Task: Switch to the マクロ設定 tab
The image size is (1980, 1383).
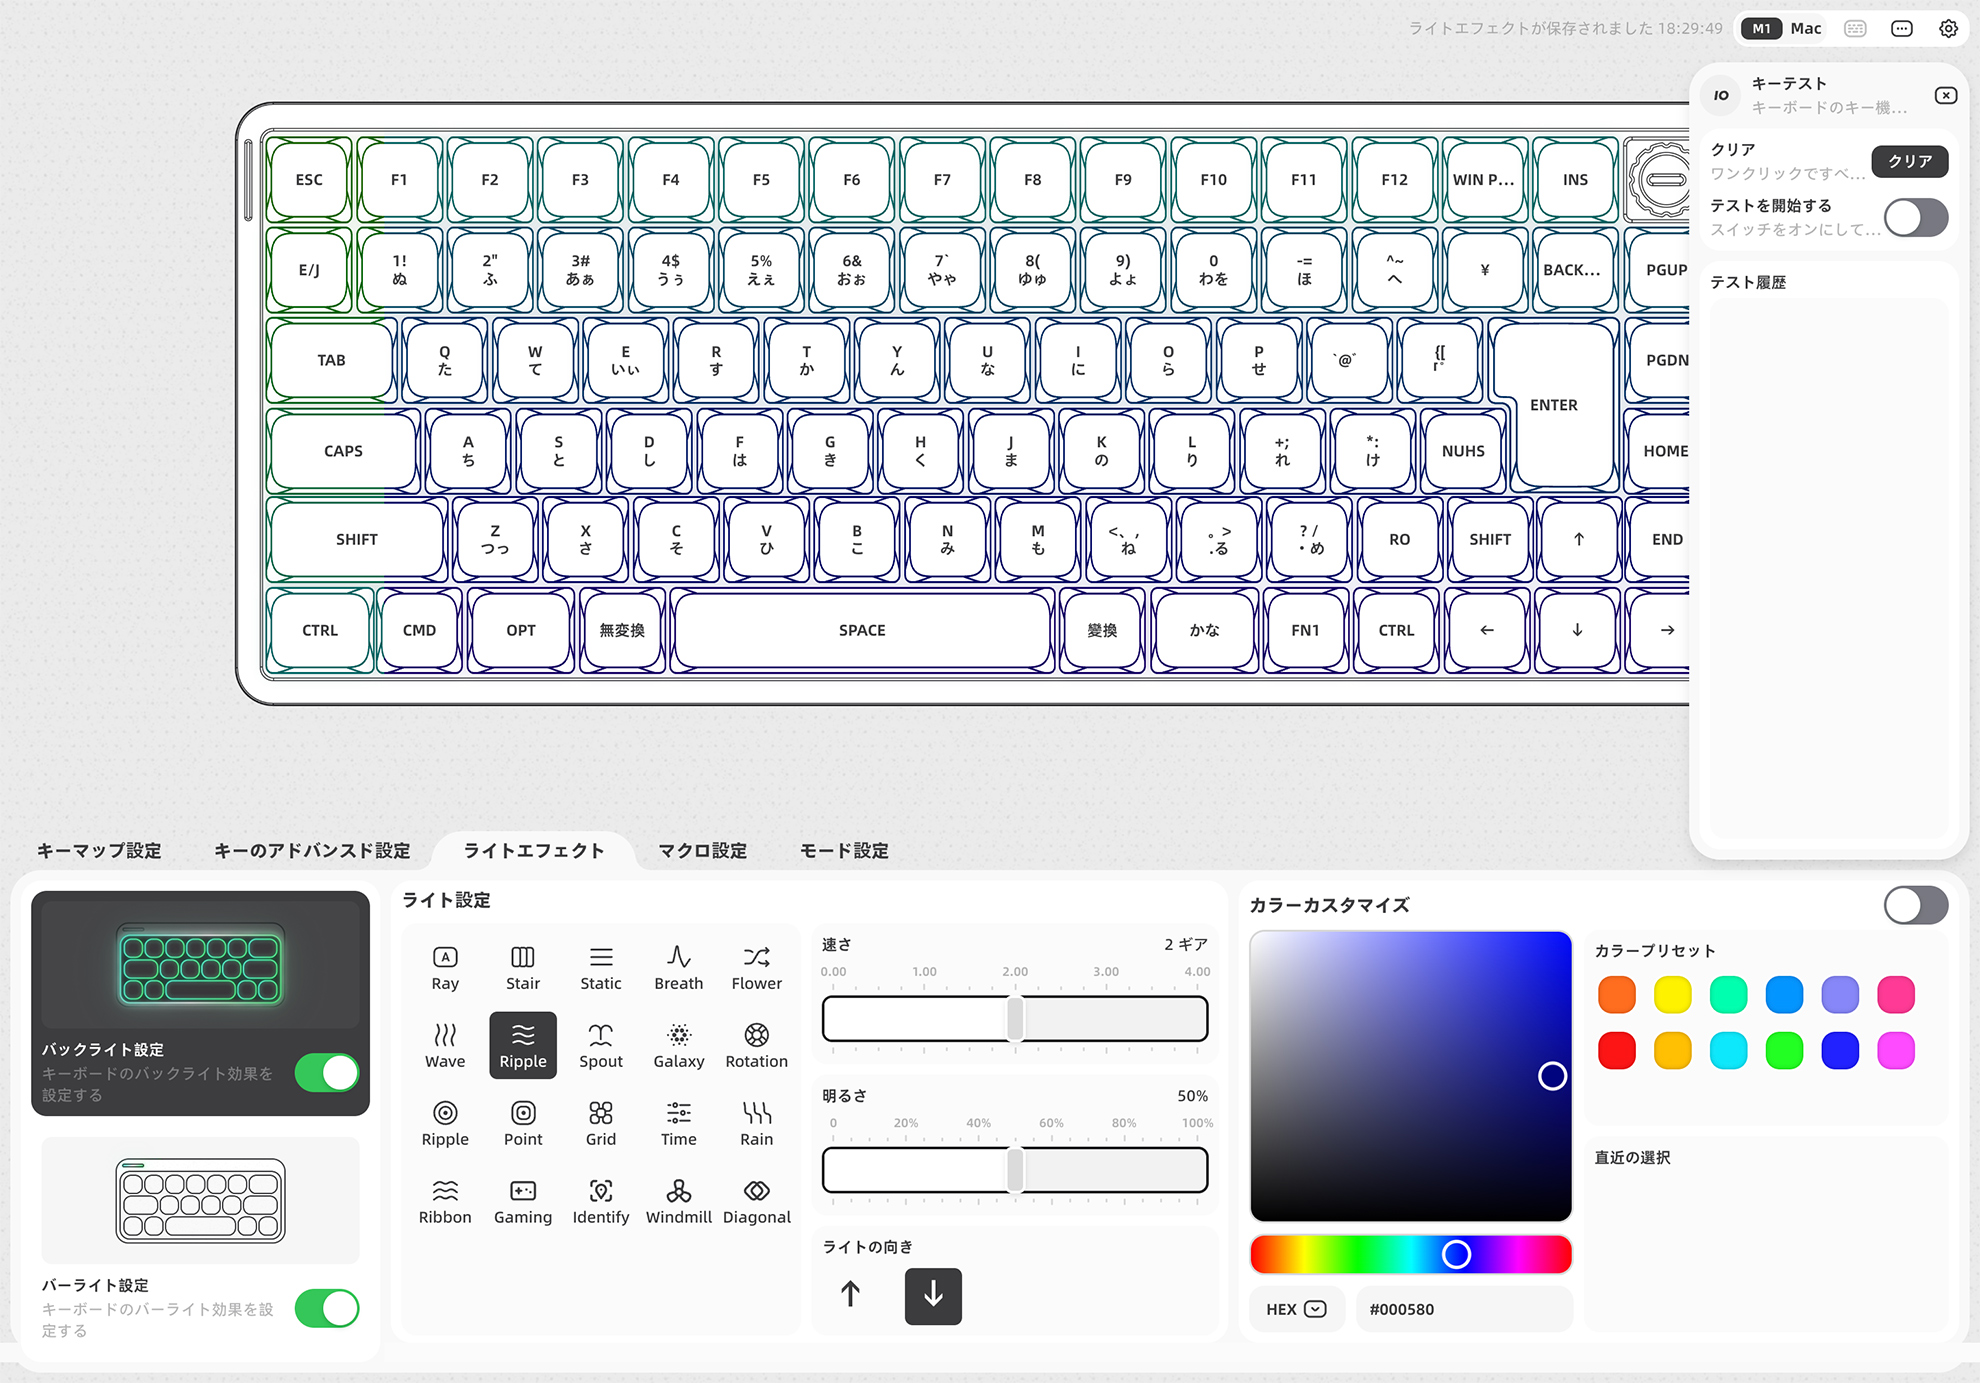Action: tap(702, 850)
